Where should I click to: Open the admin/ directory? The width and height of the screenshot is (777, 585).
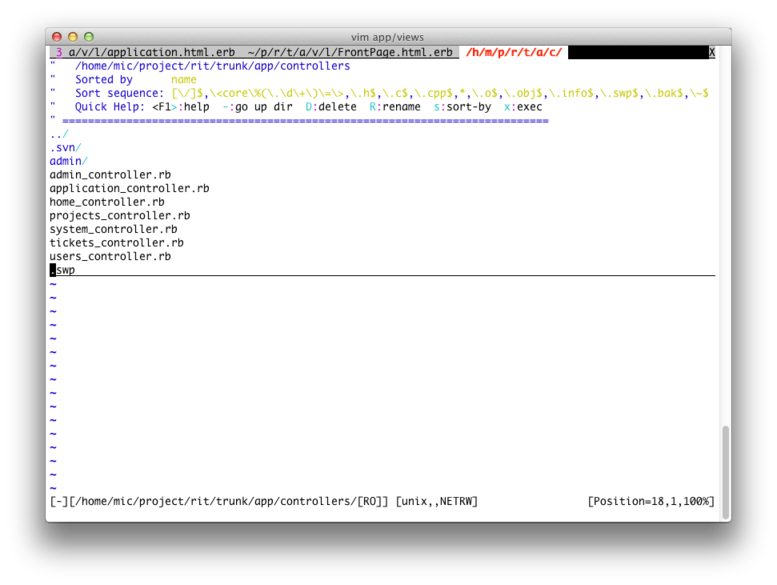click(x=68, y=161)
